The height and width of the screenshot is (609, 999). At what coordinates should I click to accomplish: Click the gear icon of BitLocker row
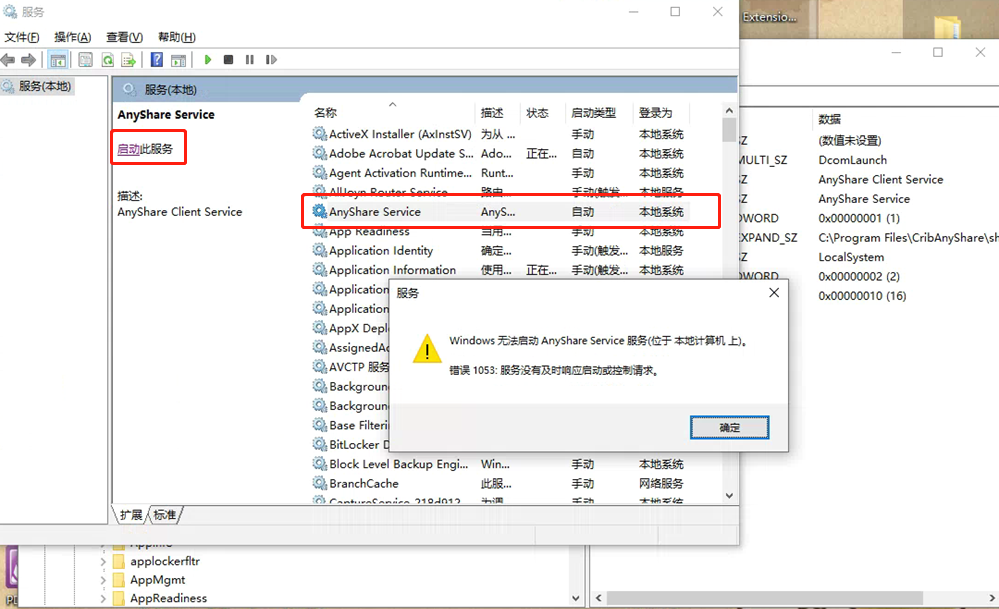319,444
